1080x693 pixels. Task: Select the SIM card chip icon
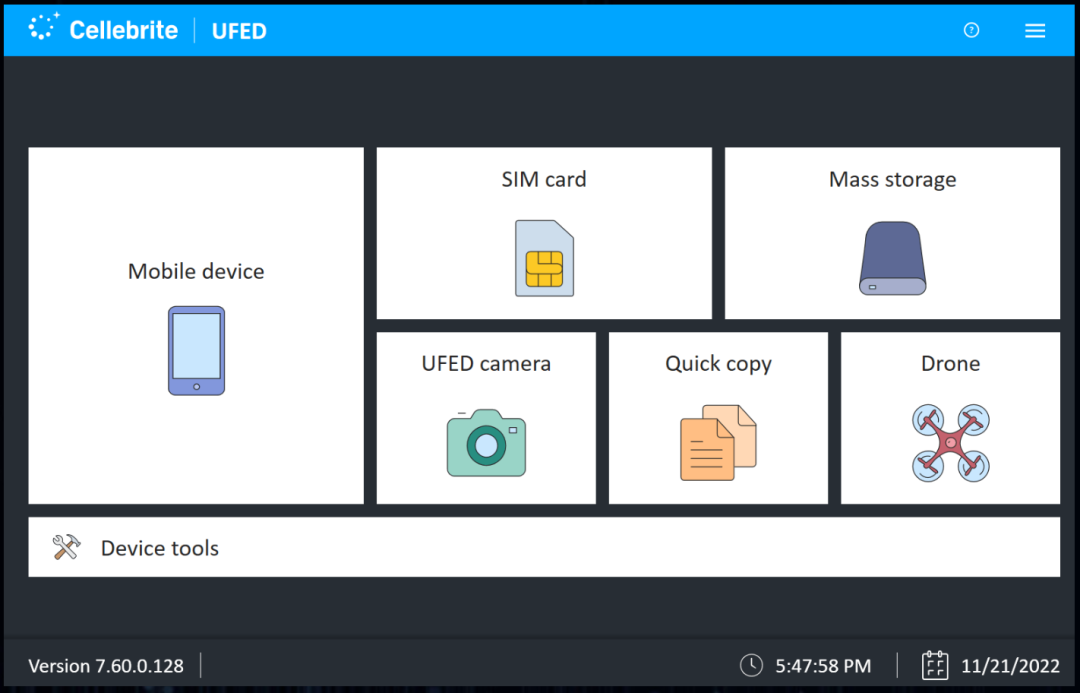pyautogui.click(x=544, y=258)
